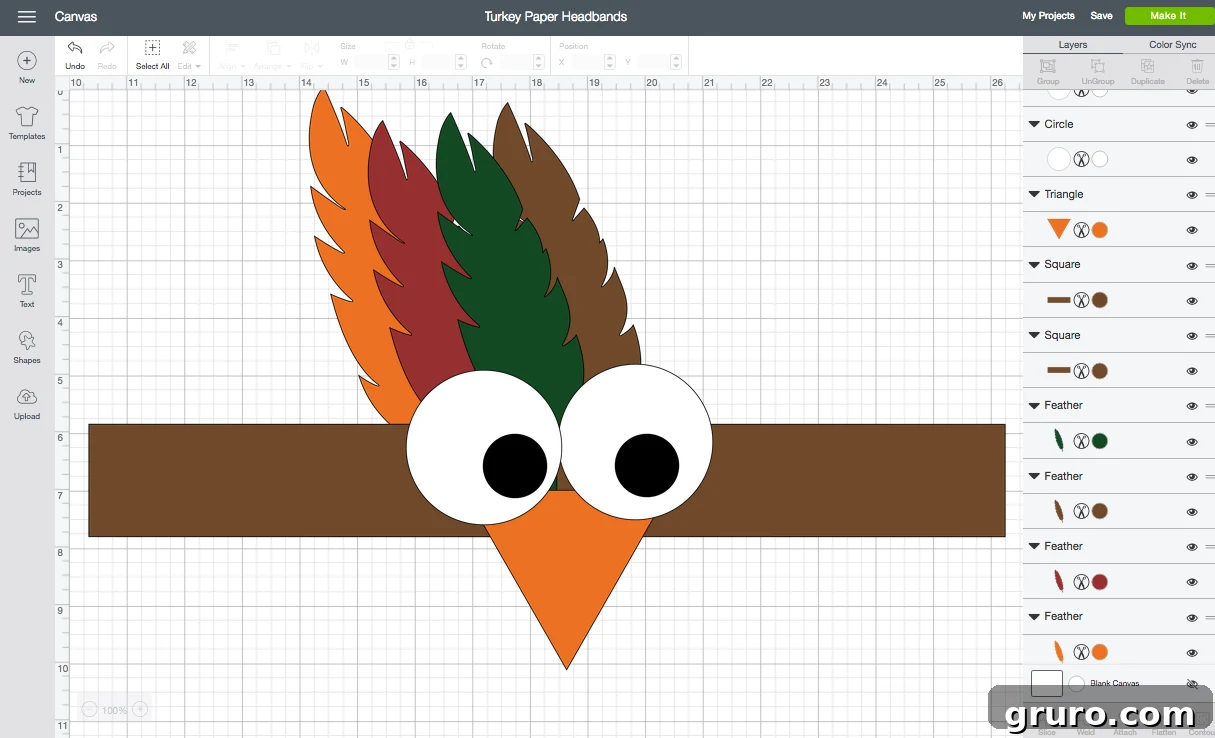Click the Rotate icon in toolbar
The width and height of the screenshot is (1215, 738).
point(487,62)
